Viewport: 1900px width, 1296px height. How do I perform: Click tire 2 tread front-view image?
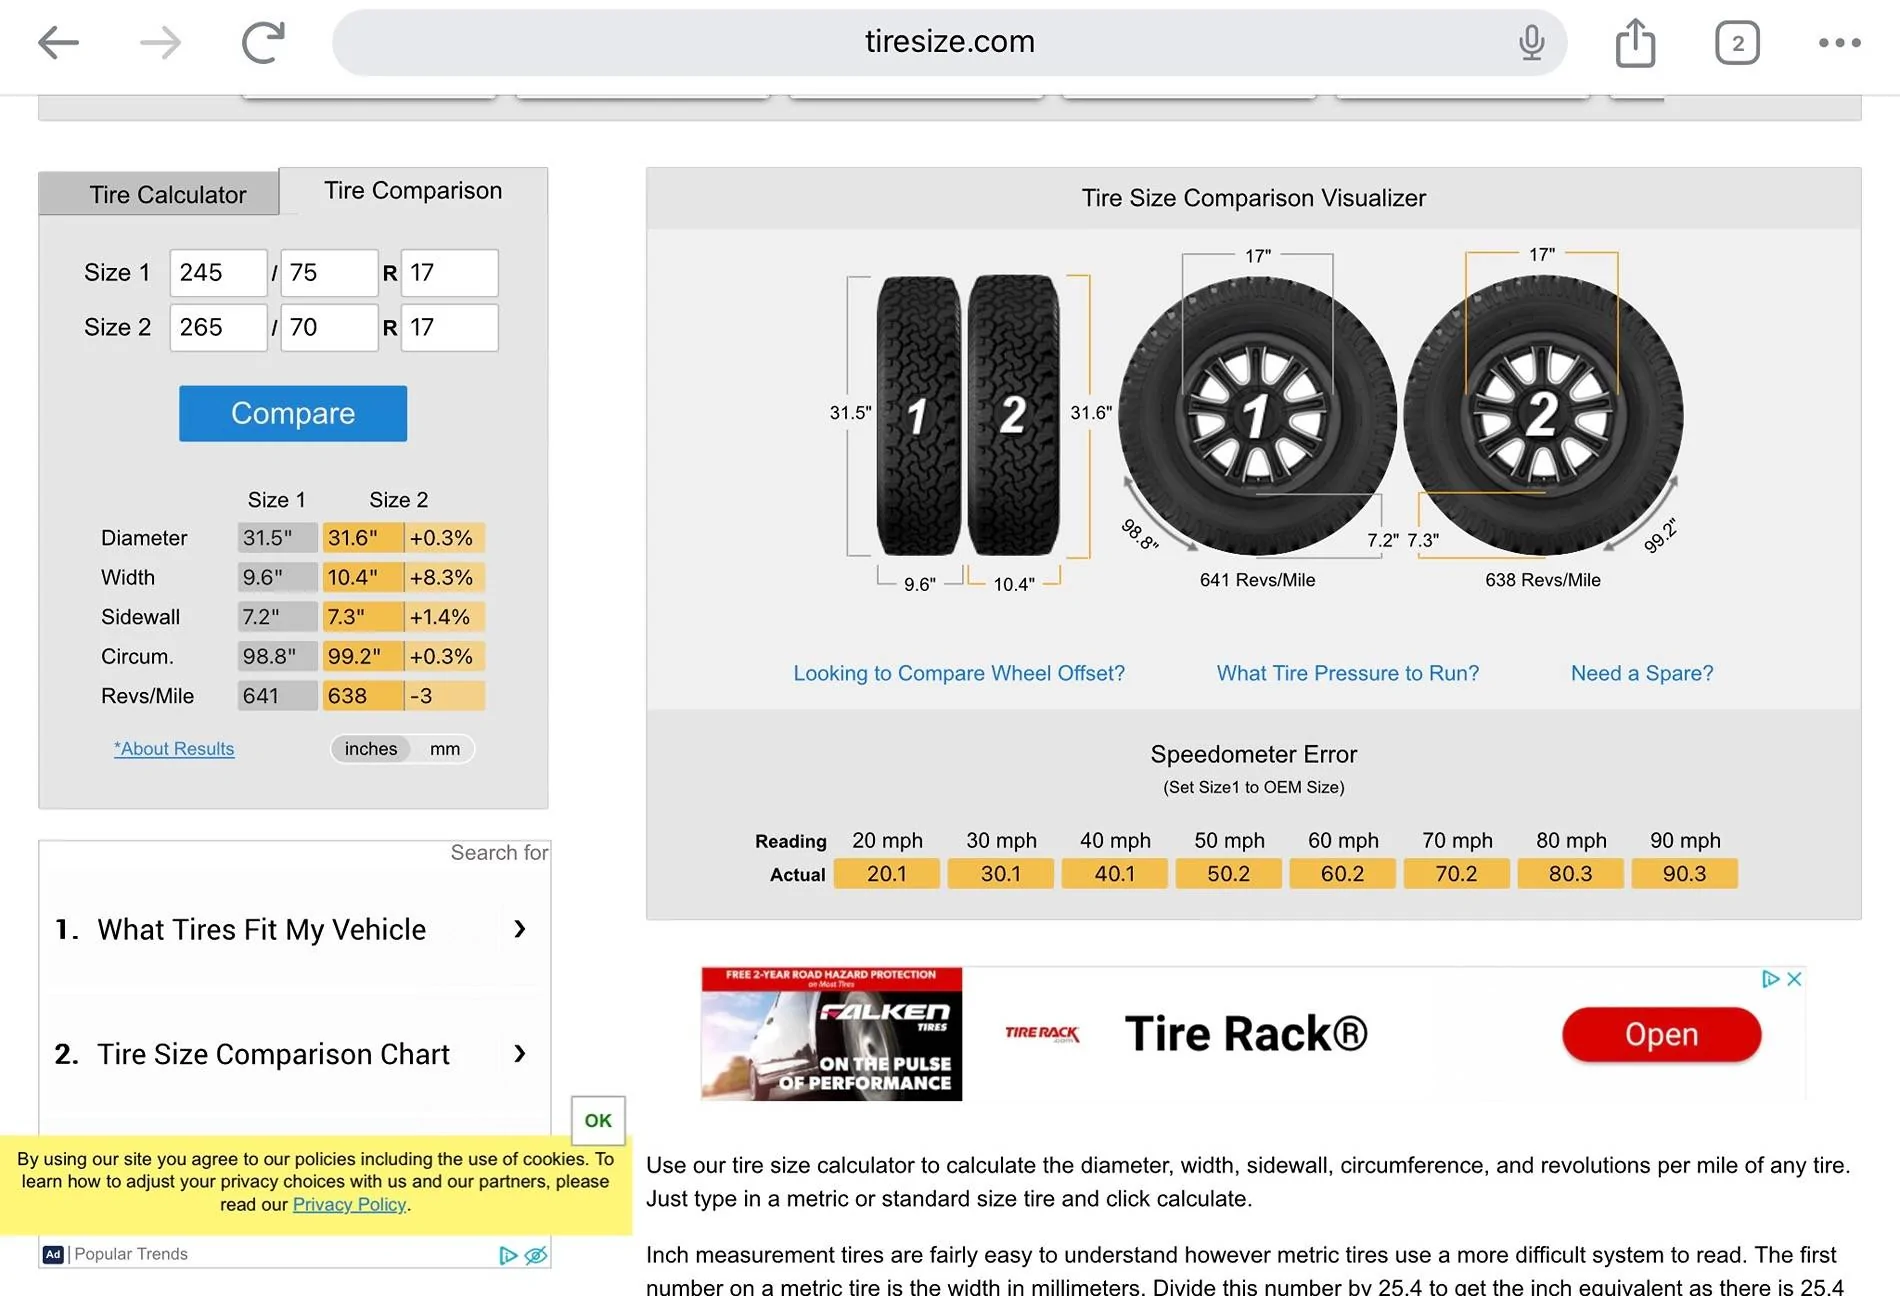click(1014, 415)
